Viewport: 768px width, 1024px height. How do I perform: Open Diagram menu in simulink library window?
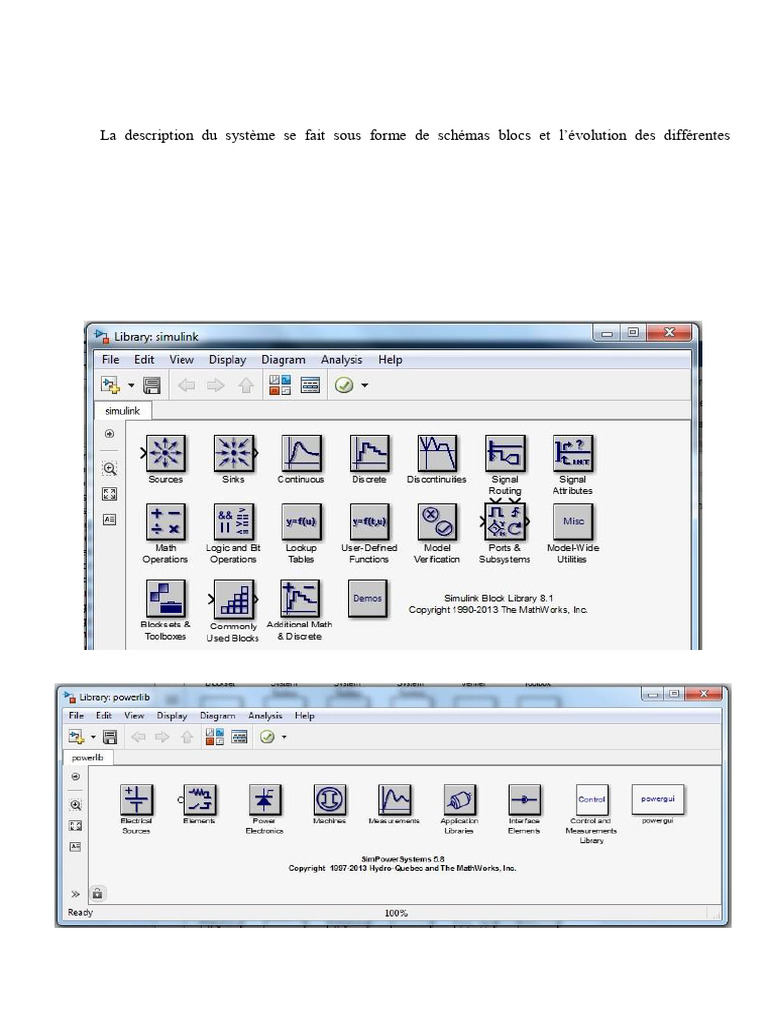[x=283, y=360]
